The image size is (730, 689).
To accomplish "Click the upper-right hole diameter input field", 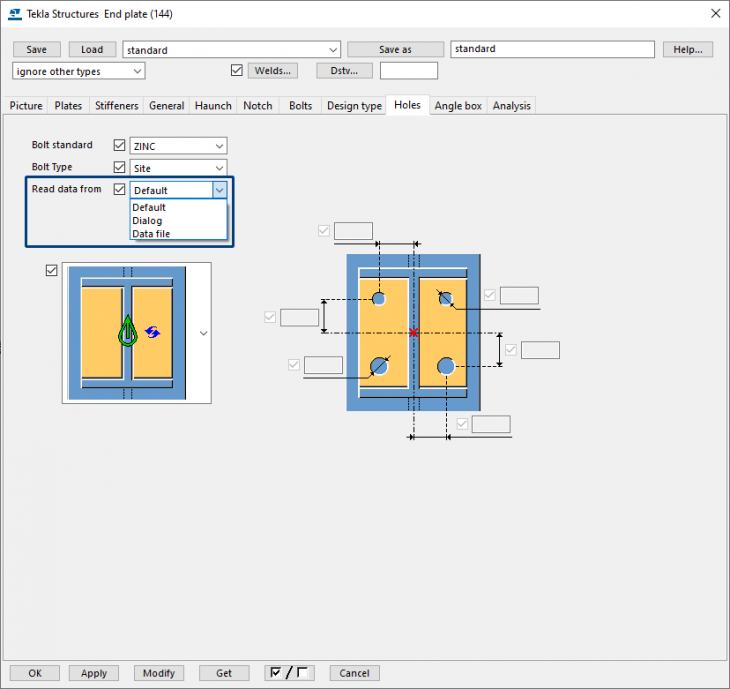I will [x=519, y=296].
